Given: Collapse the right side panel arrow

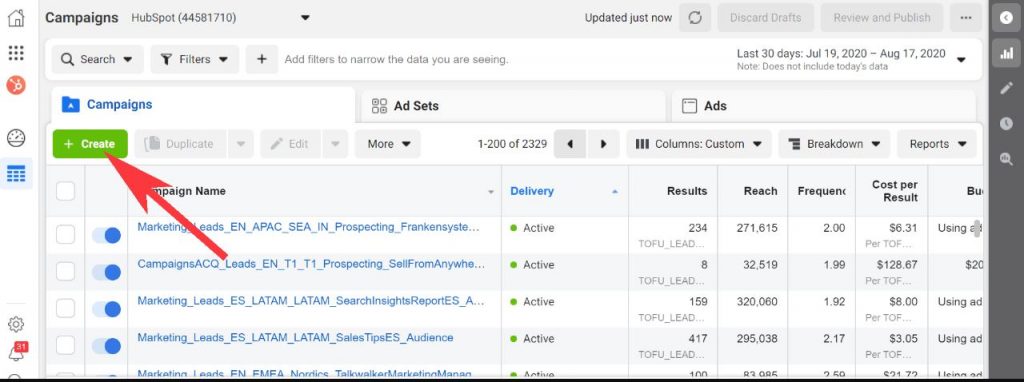Looking at the screenshot, I should (1006, 18).
